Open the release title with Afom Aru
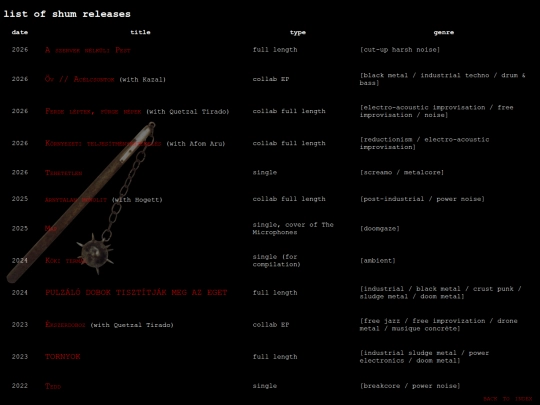This screenshot has height=405, width=540. (103, 143)
